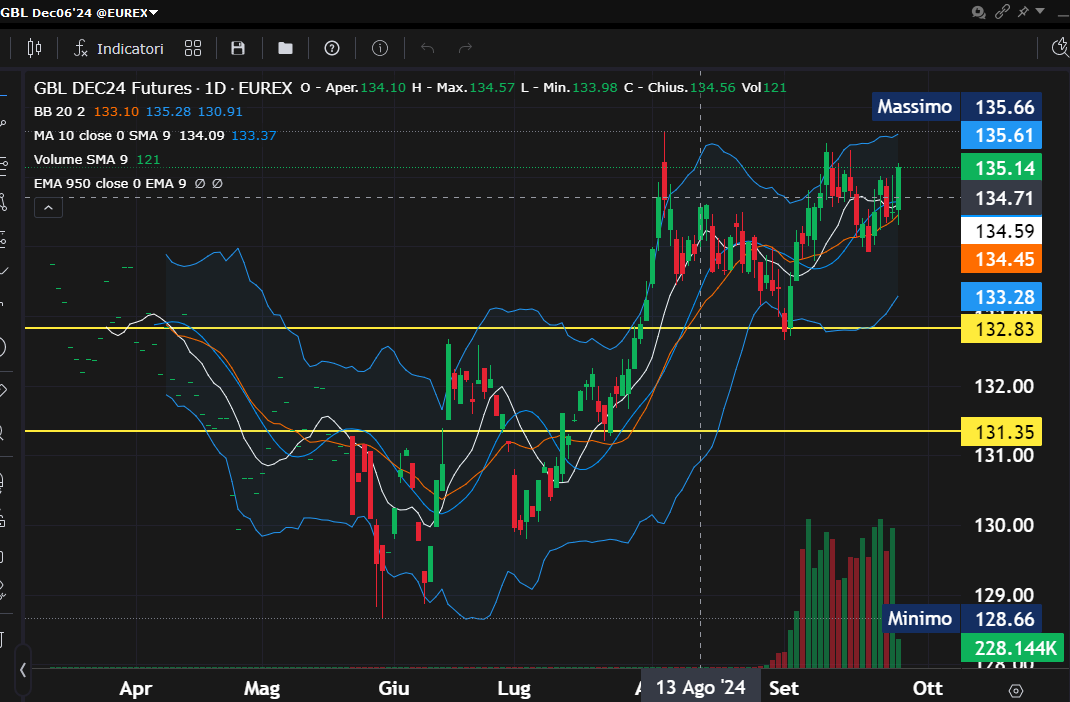1070x702 pixels.
Task: Open the chat bubbles icon
Action: pyautogui.click(x=978, y=12)
